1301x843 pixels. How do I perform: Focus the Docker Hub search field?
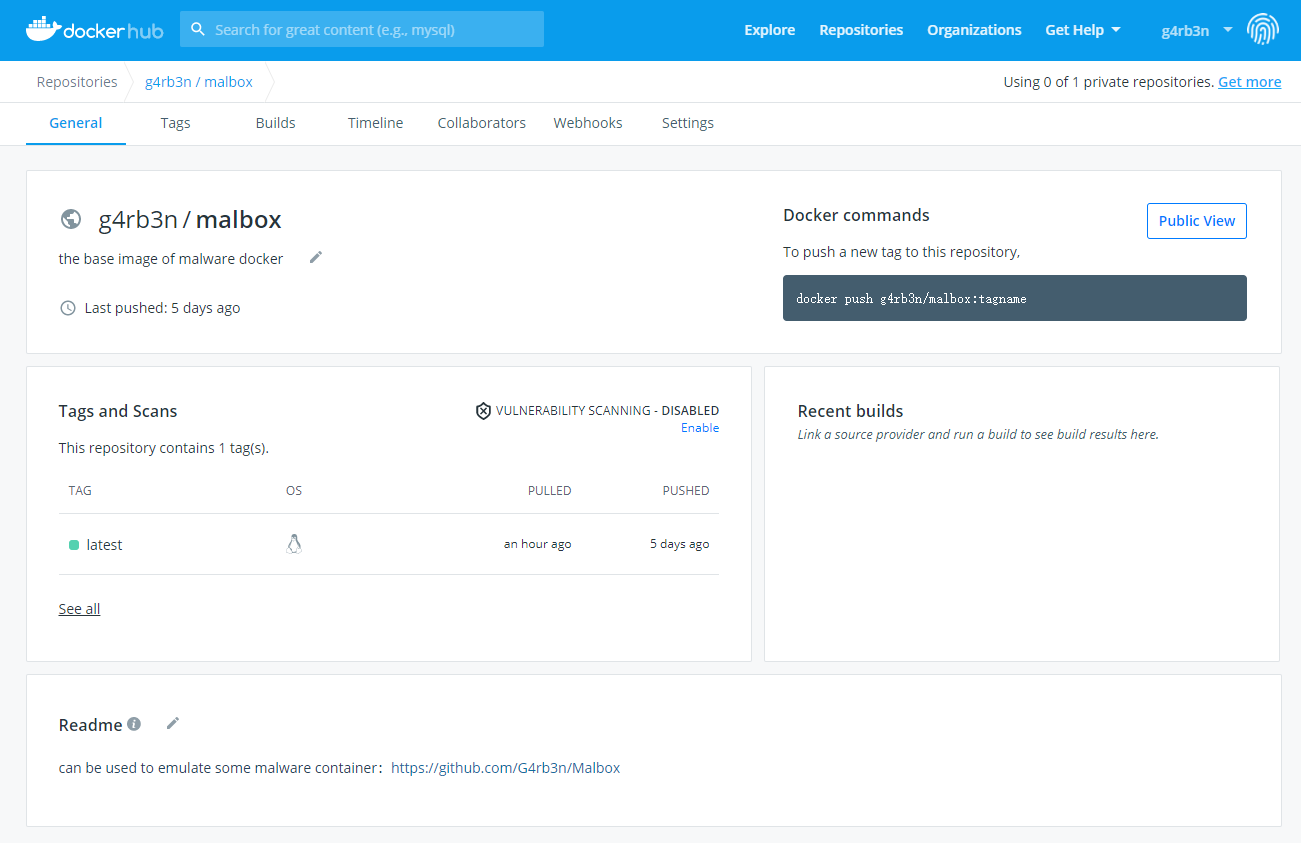[x=362, y=30]
